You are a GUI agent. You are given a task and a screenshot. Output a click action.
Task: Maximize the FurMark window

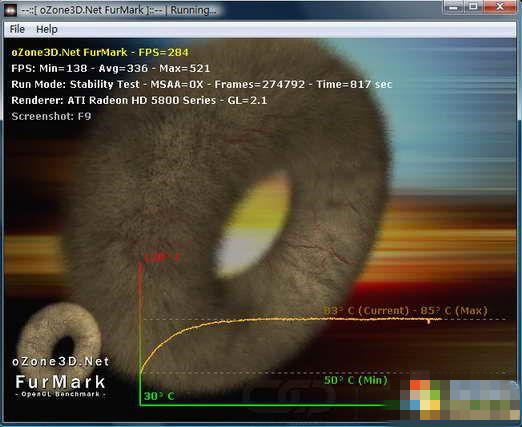(x=473, y=7)
